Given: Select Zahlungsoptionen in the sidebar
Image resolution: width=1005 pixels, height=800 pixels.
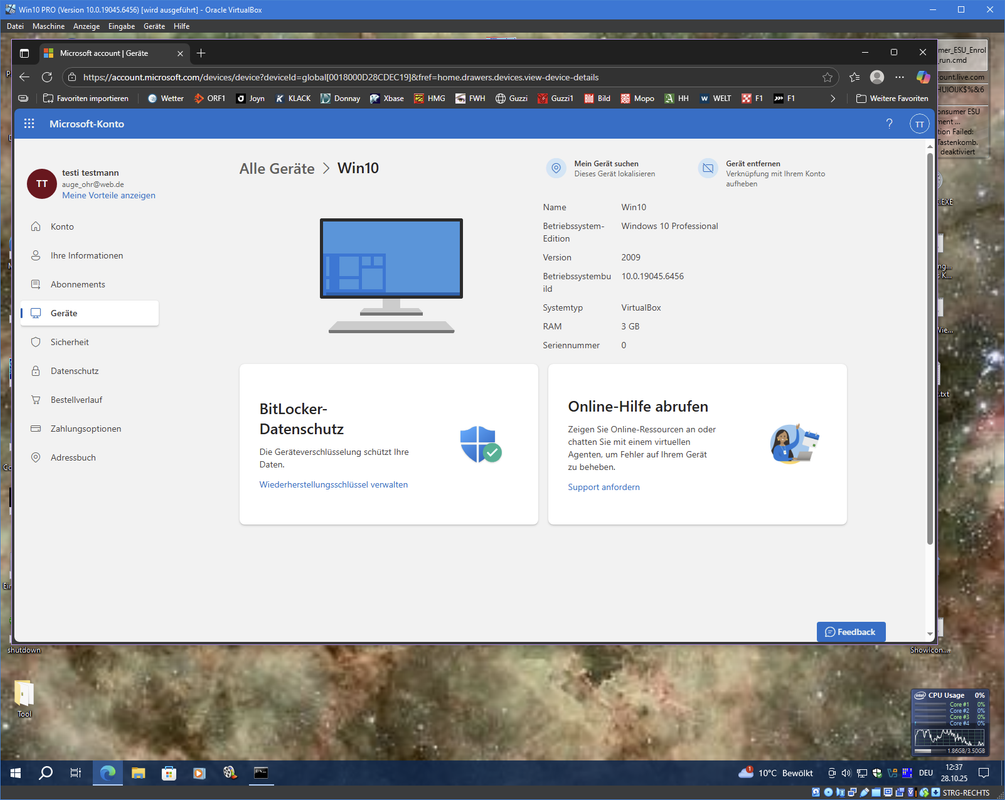Looking at the screenshot, I should (x=90, y=428).
